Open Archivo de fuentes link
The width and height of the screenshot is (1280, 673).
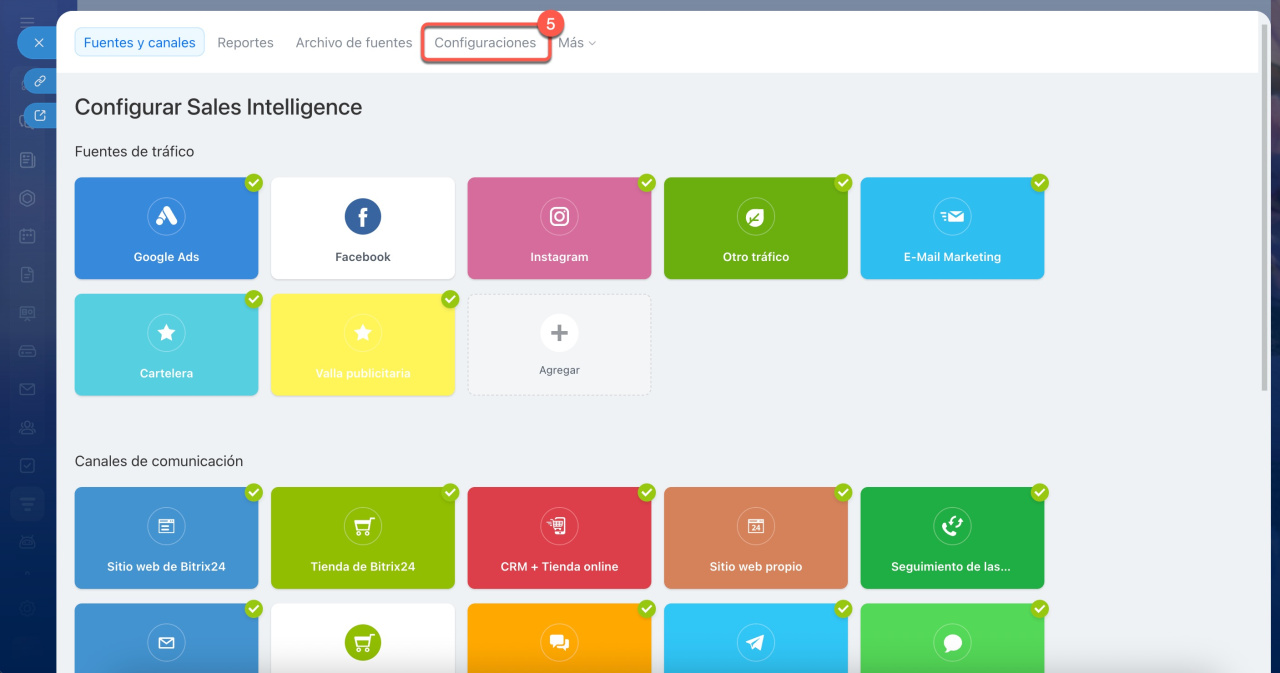[x=354, y=43]
